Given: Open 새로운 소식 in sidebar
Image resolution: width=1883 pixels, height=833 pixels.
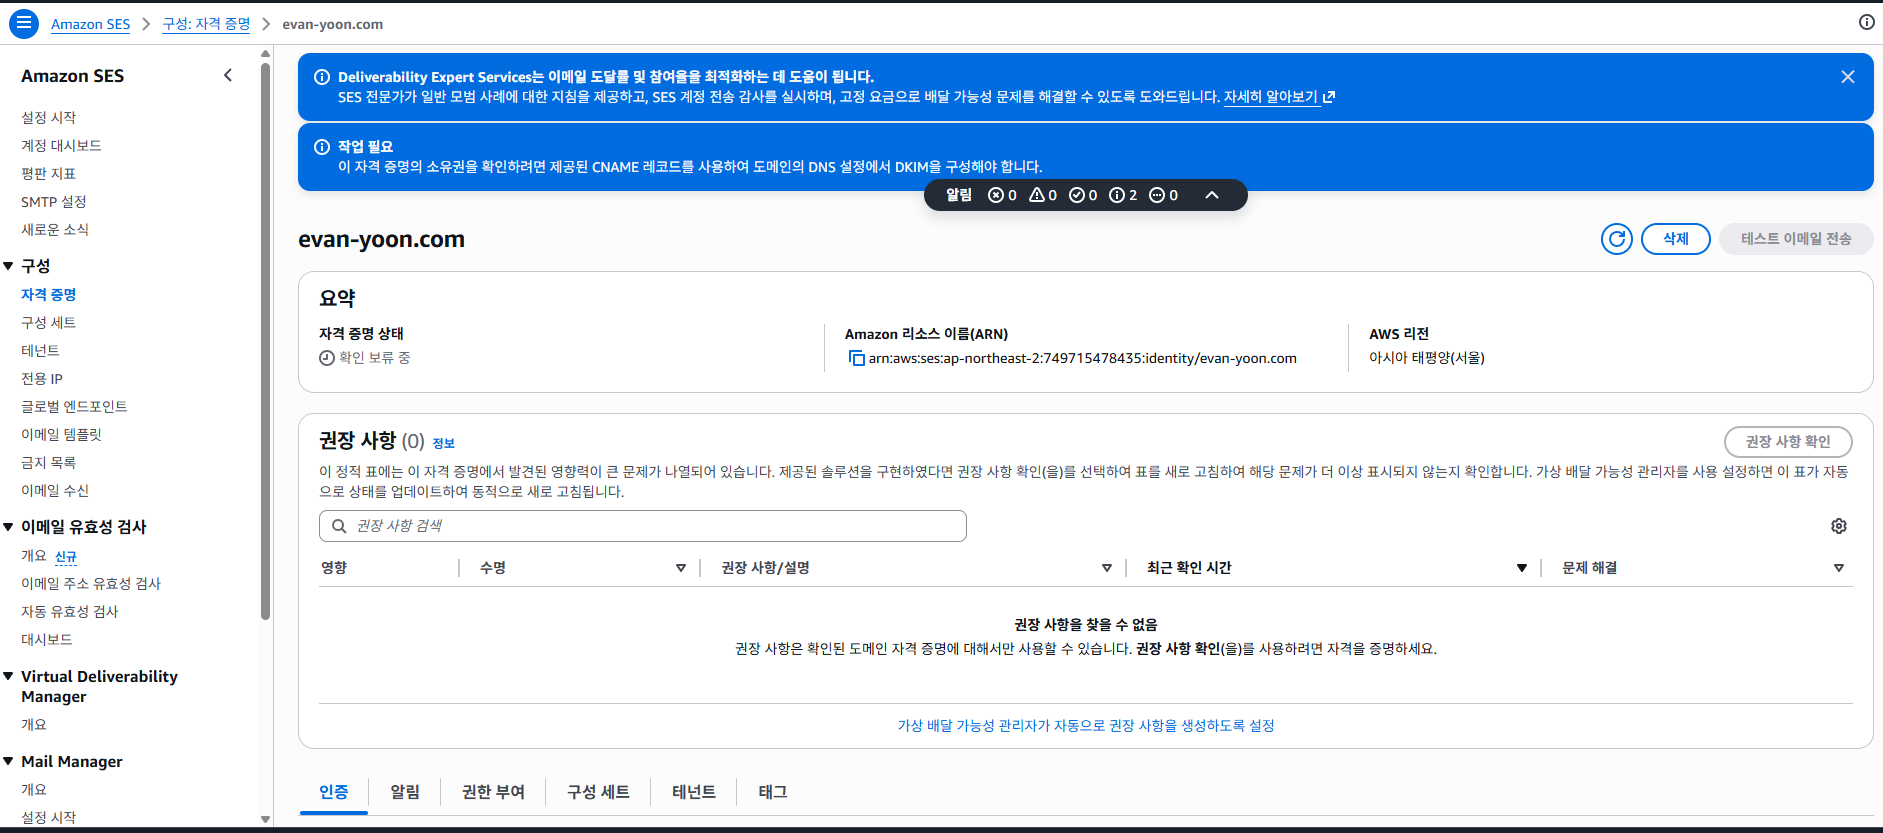Looking at the screenshot, I should click(x=55, y=230).
